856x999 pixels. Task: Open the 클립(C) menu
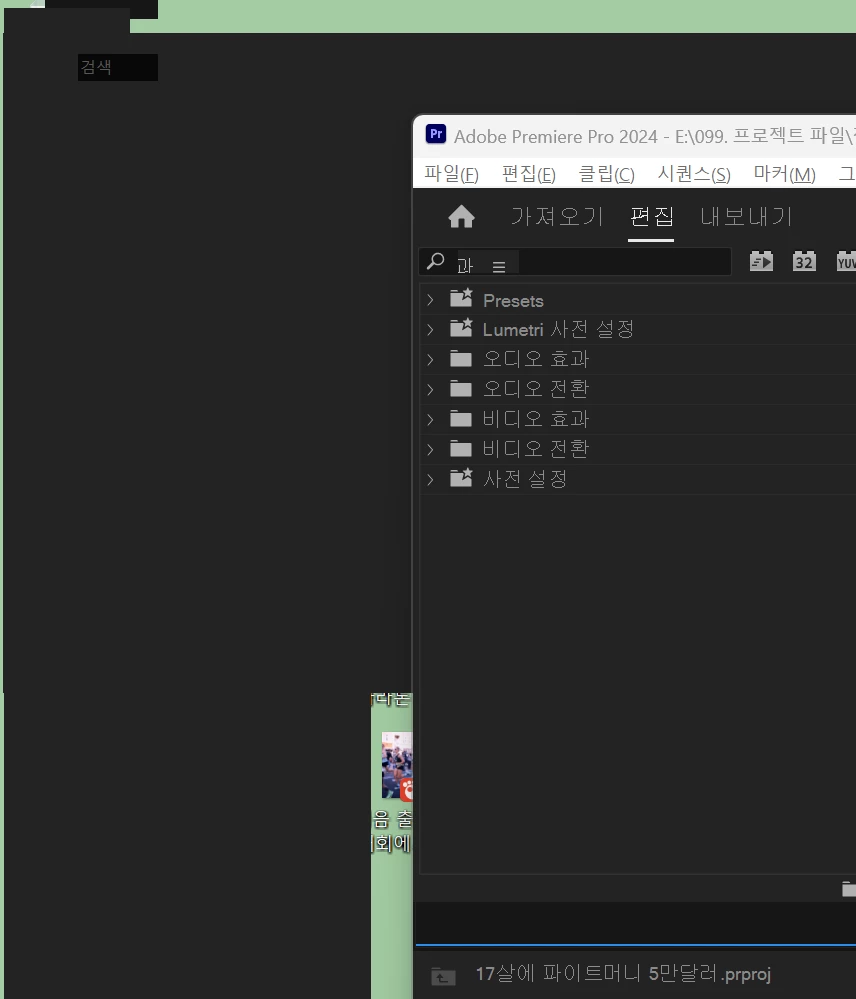[x=606, y=174]
